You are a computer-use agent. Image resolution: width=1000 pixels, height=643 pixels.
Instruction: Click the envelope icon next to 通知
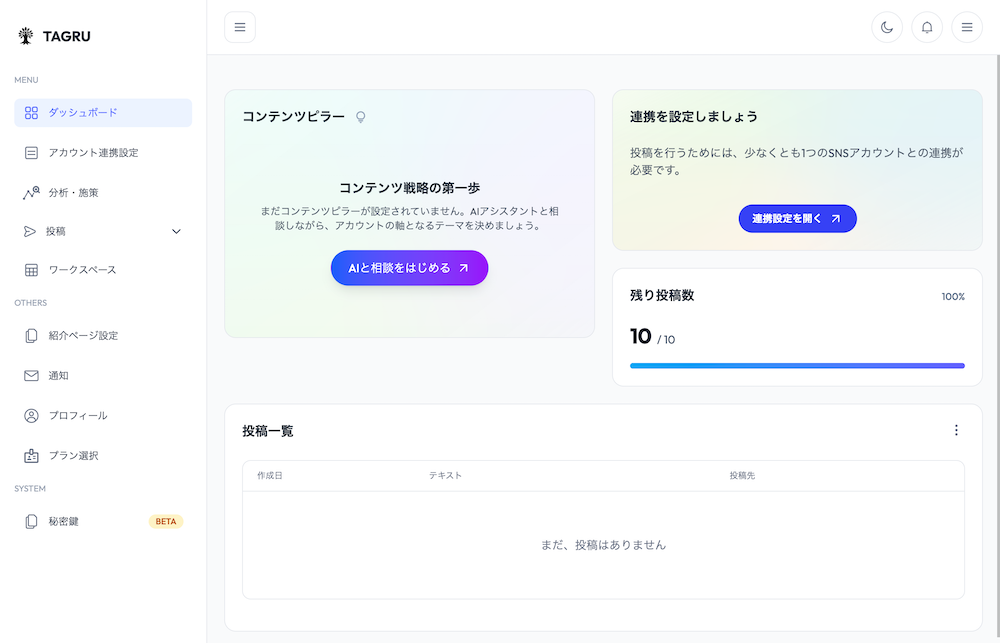coord(30,376)
